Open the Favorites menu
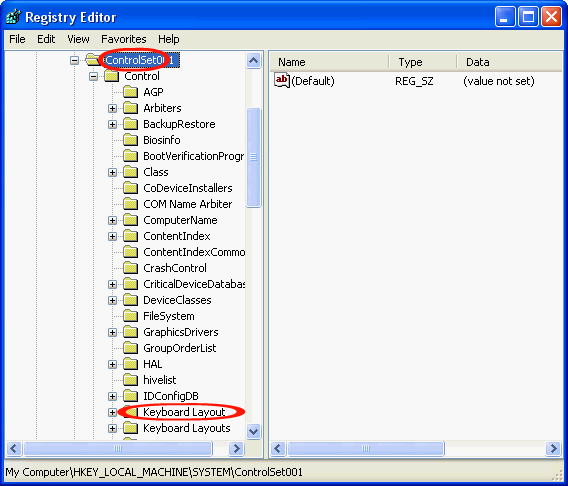The image size is (568, 486). tap(124, 39)
